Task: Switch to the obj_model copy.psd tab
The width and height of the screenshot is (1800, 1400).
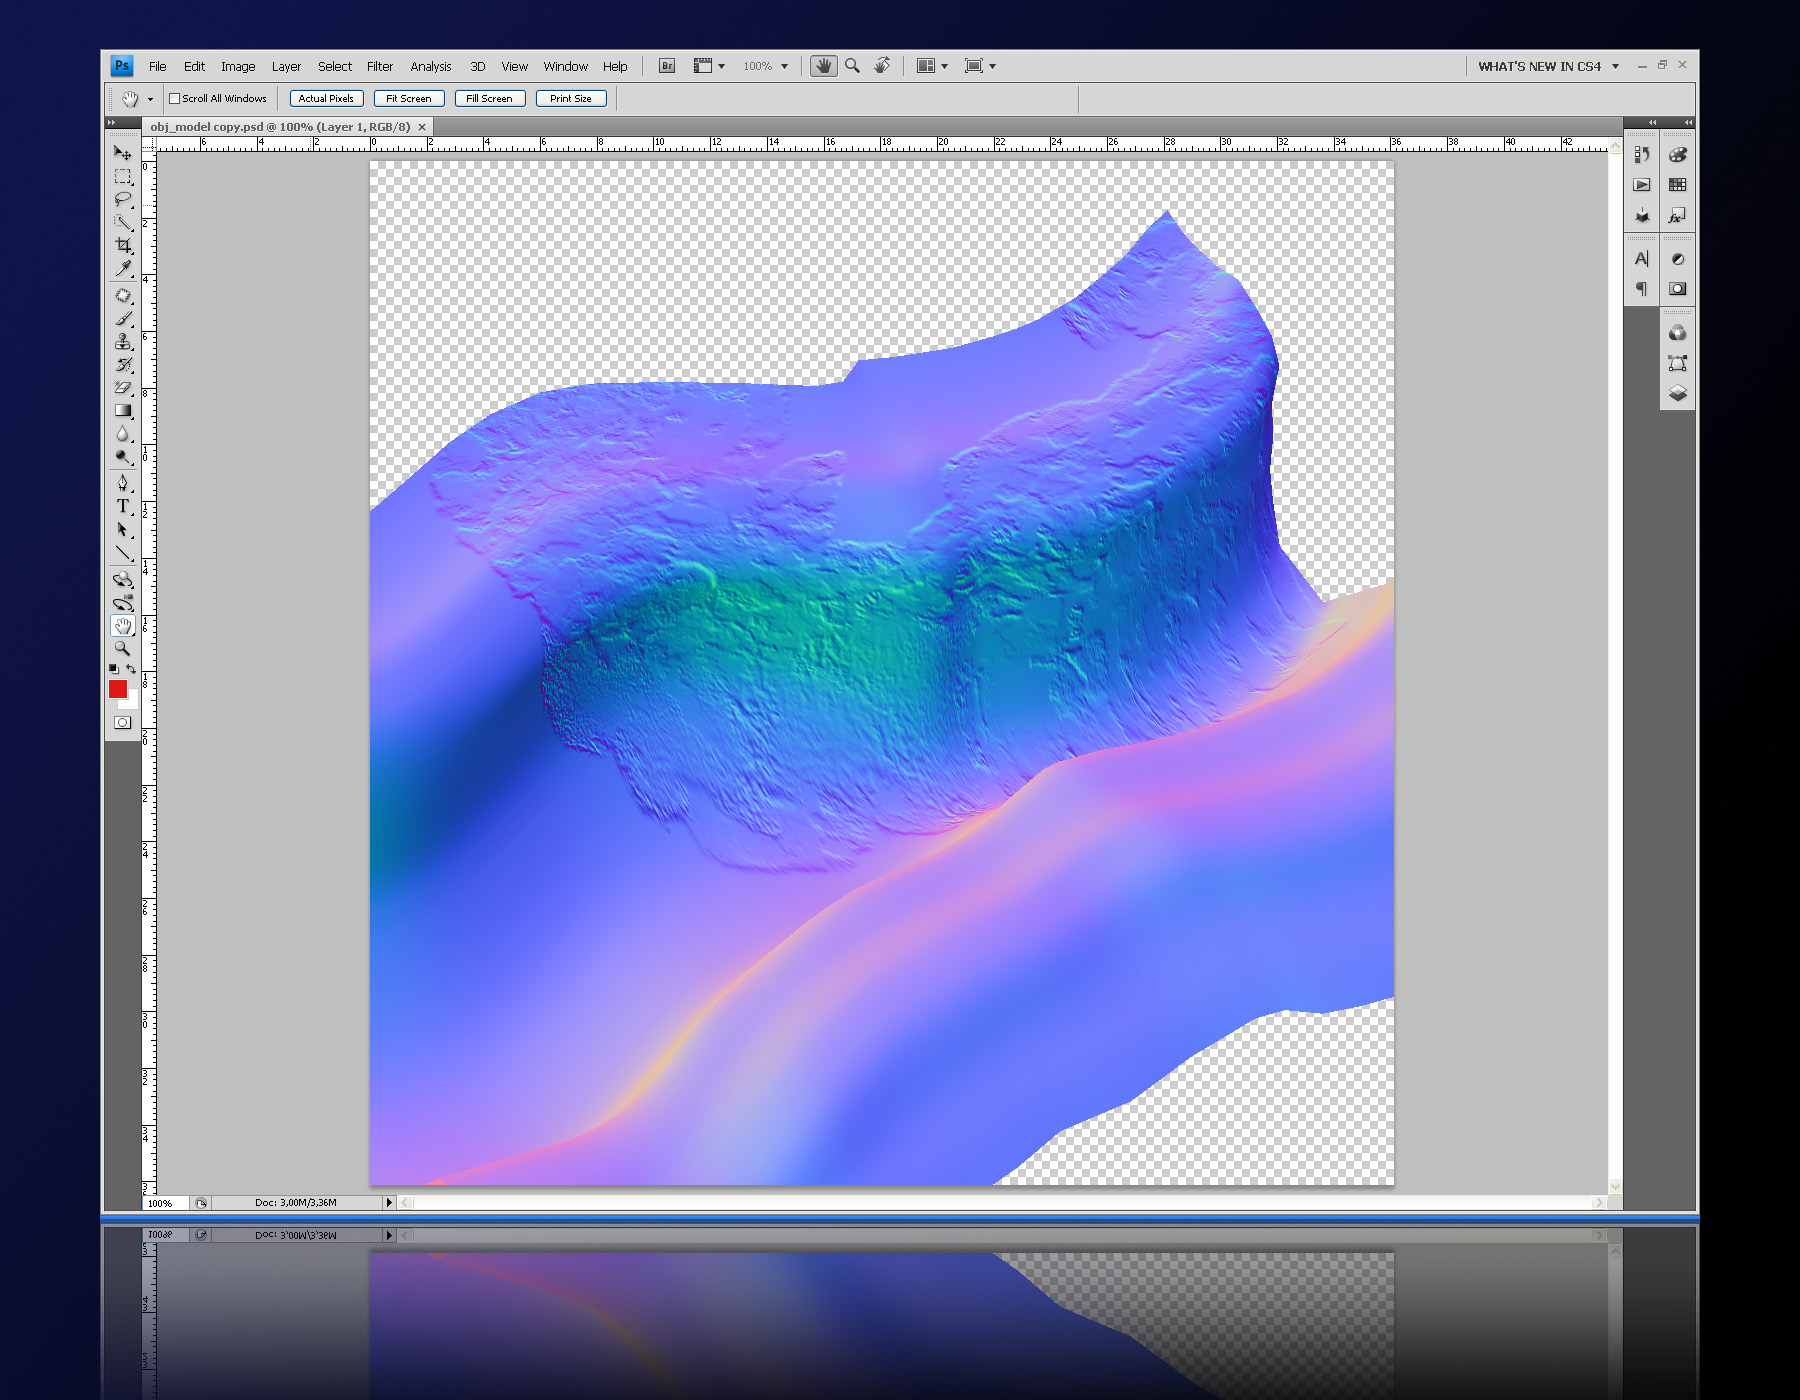Action: click(280, 127)
